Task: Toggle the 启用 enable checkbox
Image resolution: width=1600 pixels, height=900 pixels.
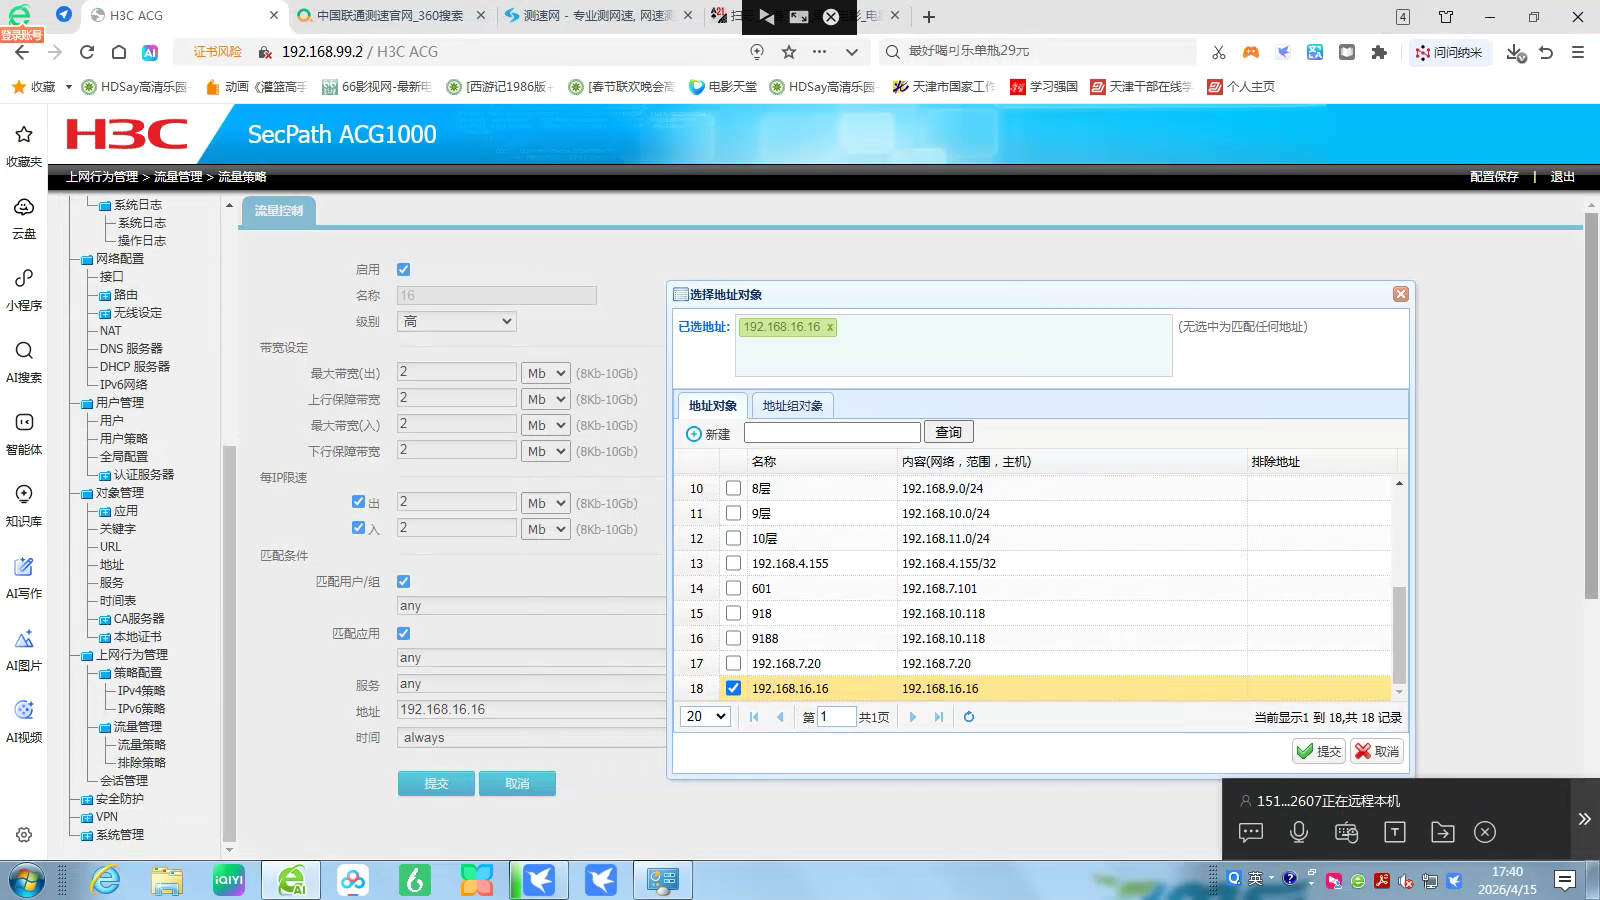Action: click(x=404, y=269)
